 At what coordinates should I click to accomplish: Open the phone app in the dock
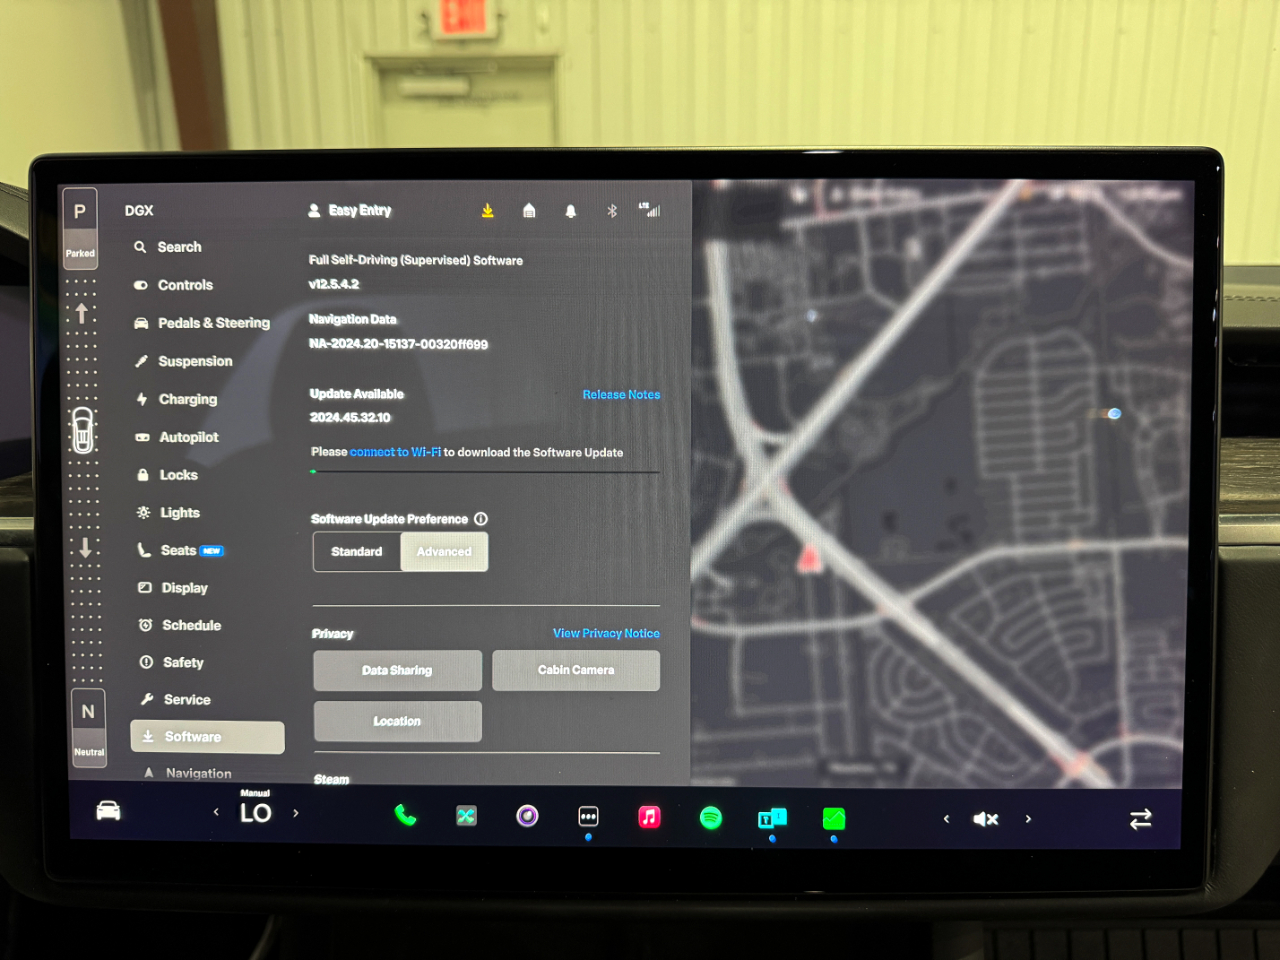click(x=405, y=815)
